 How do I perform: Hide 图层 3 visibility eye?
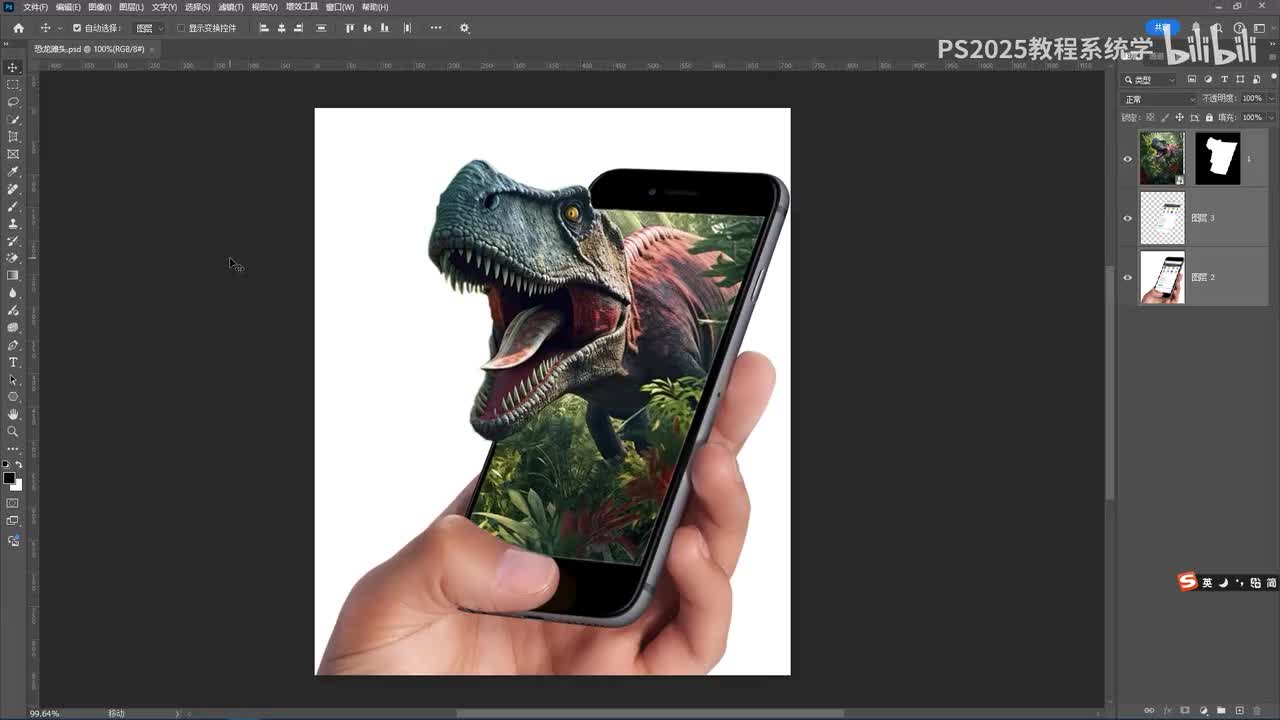(1128, 218)
